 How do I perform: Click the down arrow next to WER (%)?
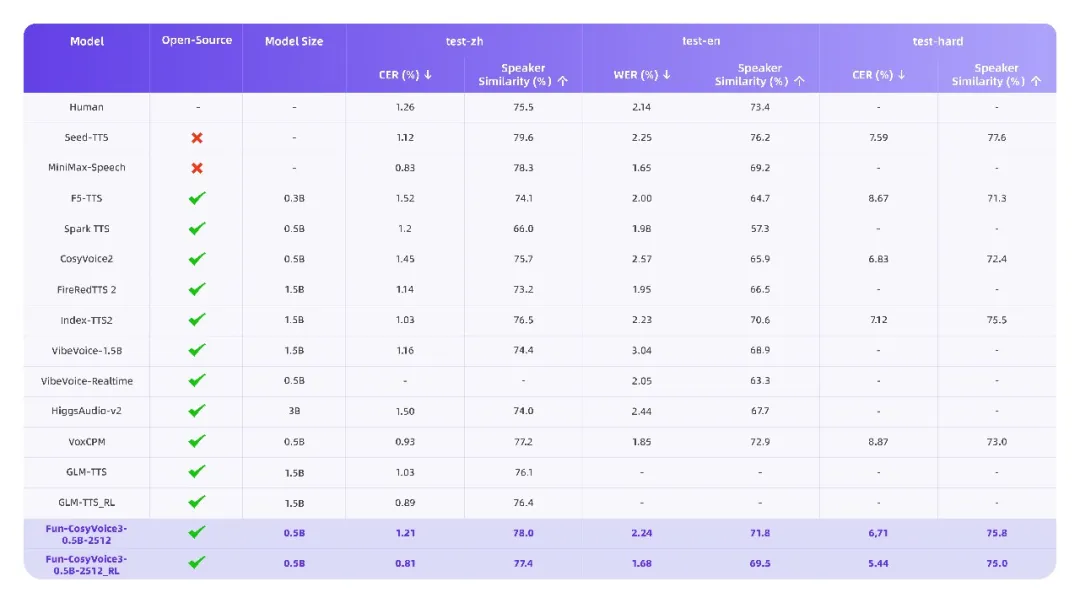[x=667, y=75]
